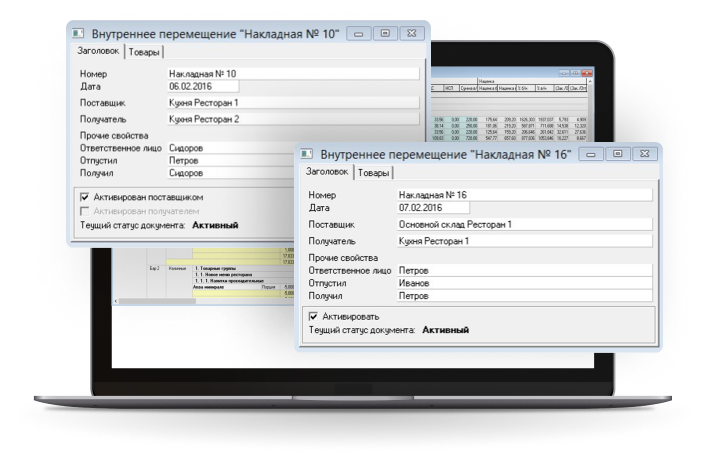Click status text Активный in window № 10
This screenshot has width=707, height=457.
tap(215, 225)
